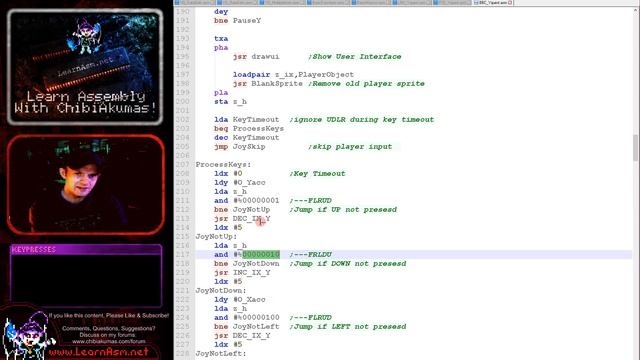The width and height of the screenshot is (640, 360).
Task: Click the Keypresses panel header
Action: [x=86, y=249]
